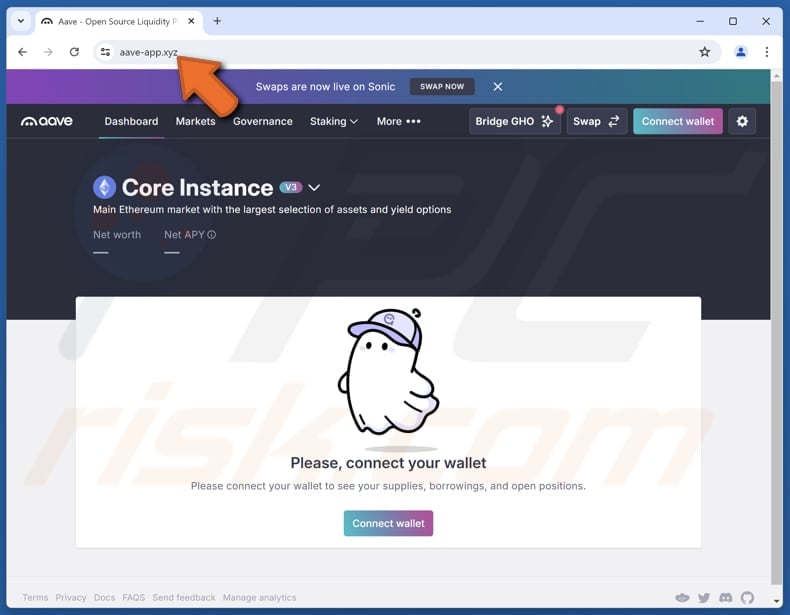View site information icon in address bar

(x=105, y=52)
